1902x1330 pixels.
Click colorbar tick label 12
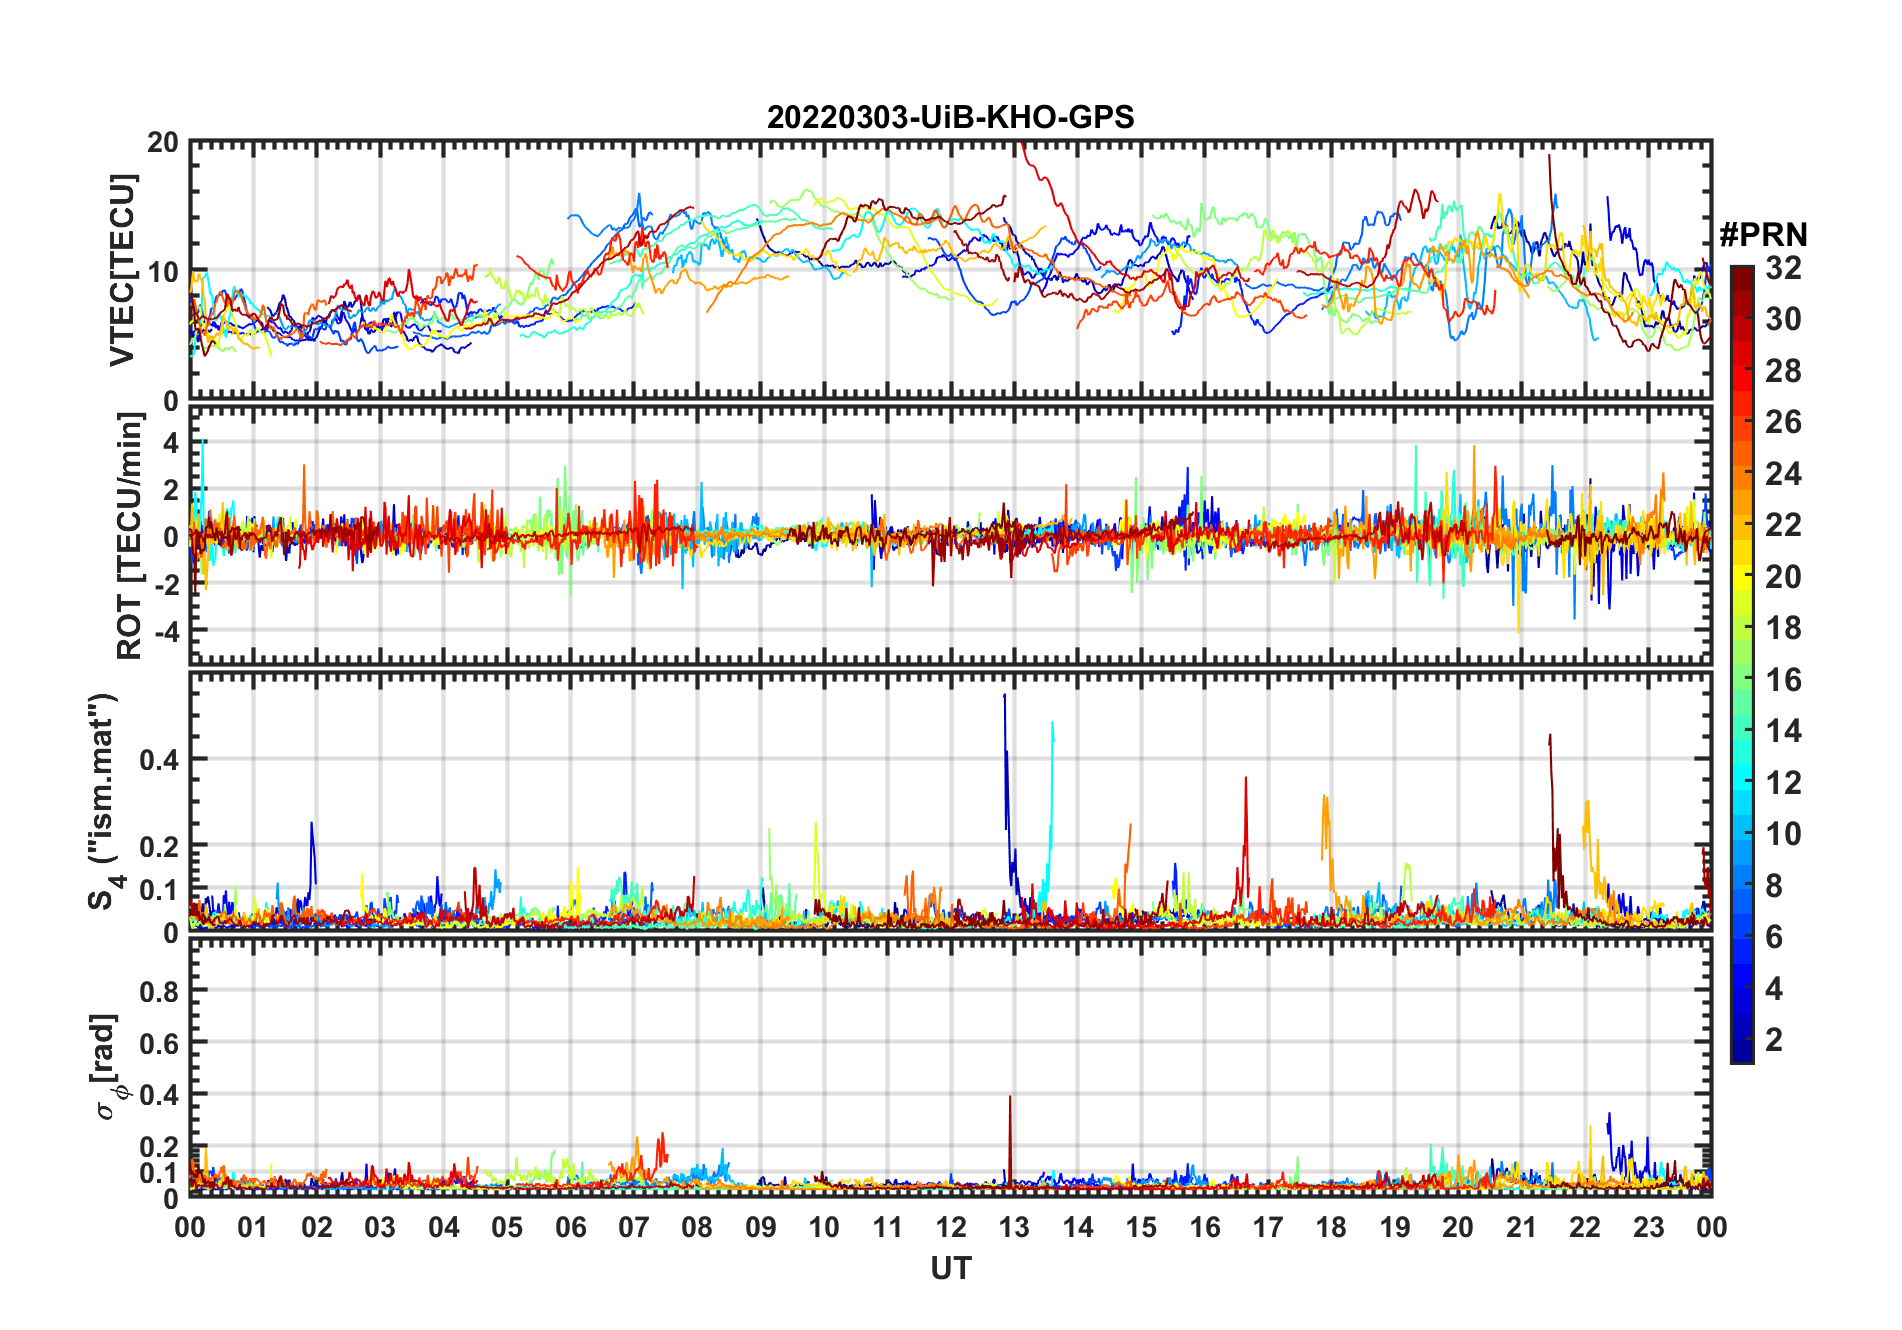click(1783, 782)
